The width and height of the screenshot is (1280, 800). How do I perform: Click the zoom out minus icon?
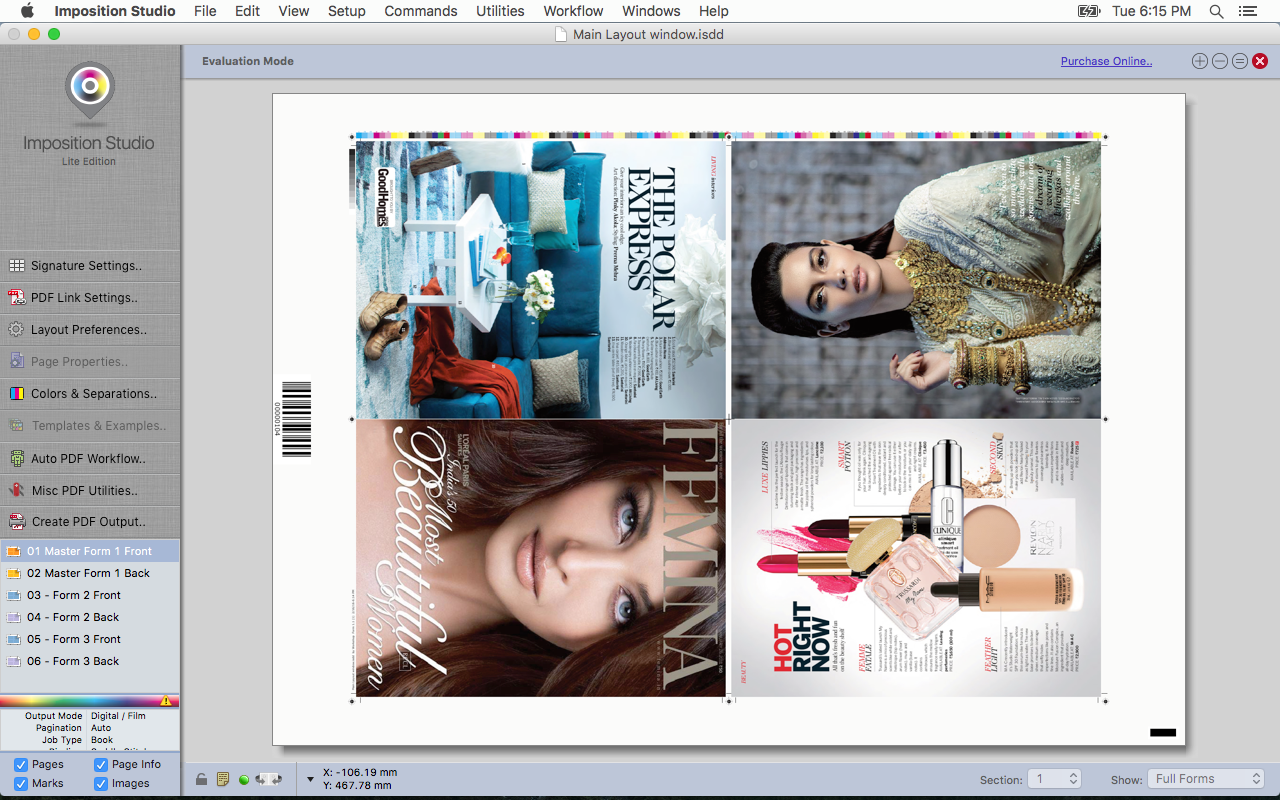point(1220,61)
